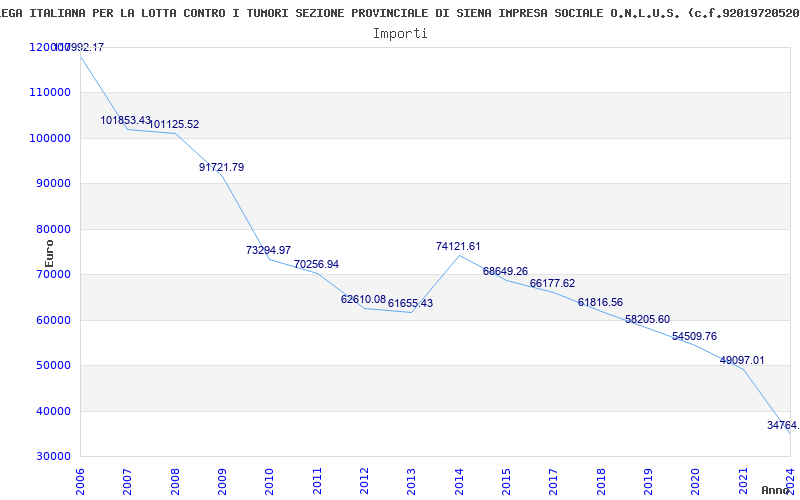Click the 101125.52 data label for 2008

[173, 124]
